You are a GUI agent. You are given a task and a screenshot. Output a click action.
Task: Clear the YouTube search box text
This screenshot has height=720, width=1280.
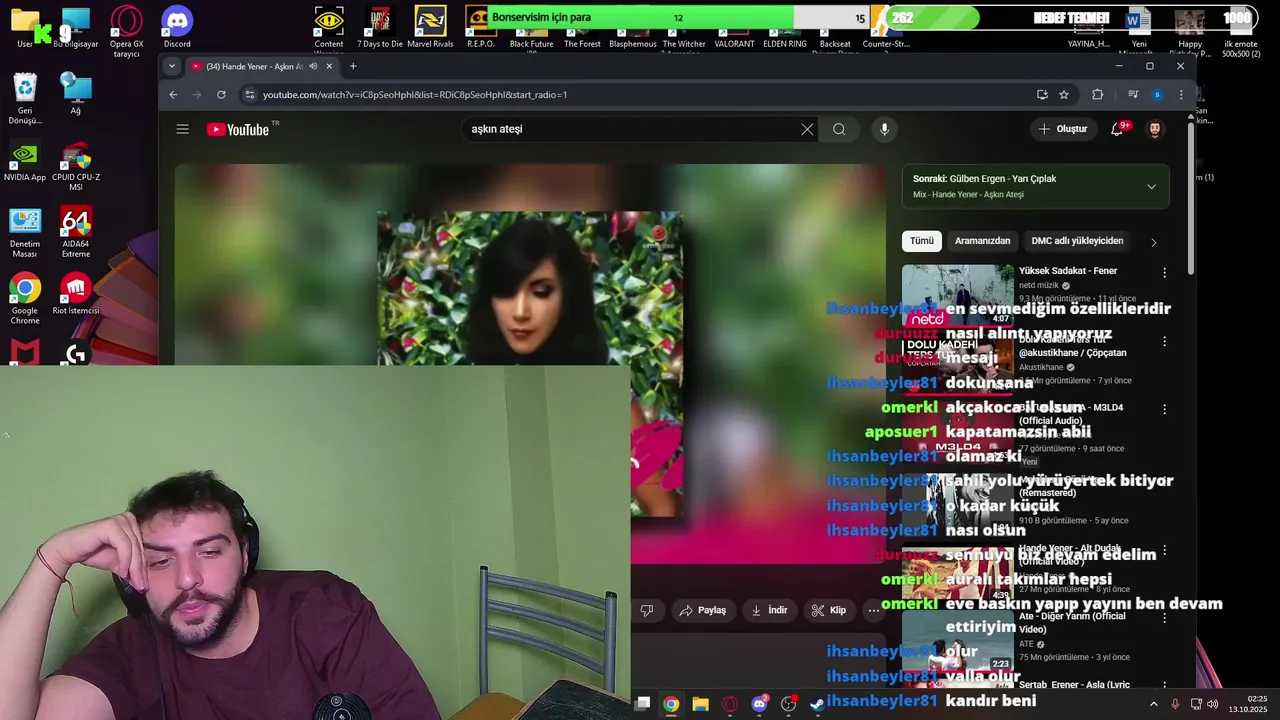(807, 129)
